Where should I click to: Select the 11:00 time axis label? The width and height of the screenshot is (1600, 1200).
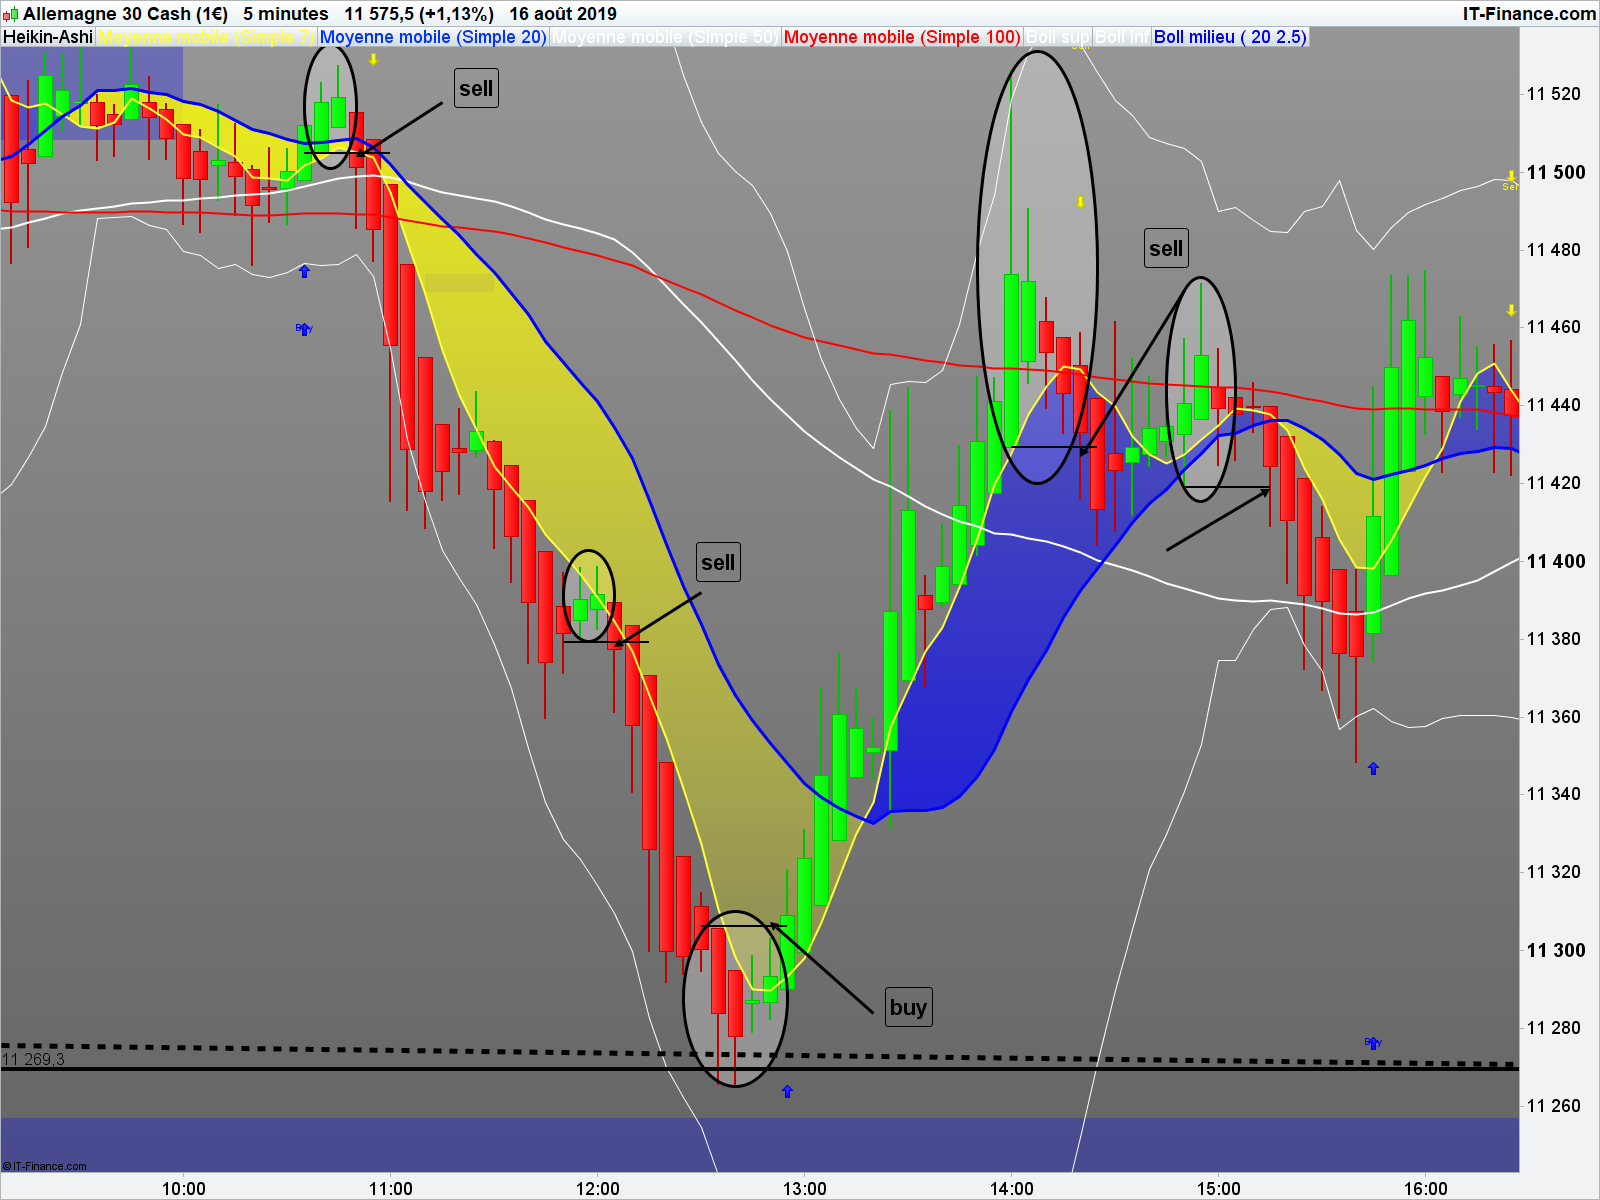tap(391, 1189)
